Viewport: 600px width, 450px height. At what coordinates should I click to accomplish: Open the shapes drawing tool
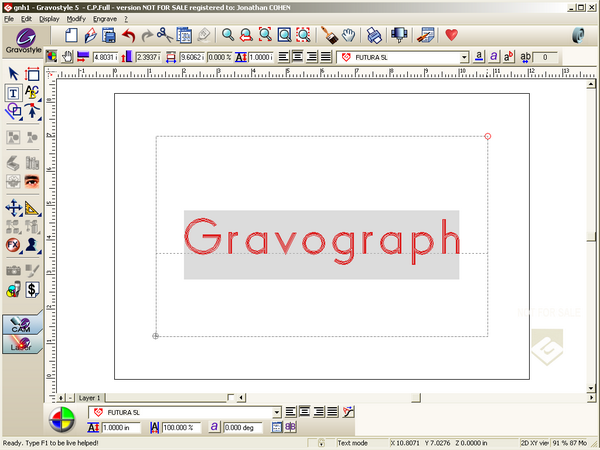(13, 111)
